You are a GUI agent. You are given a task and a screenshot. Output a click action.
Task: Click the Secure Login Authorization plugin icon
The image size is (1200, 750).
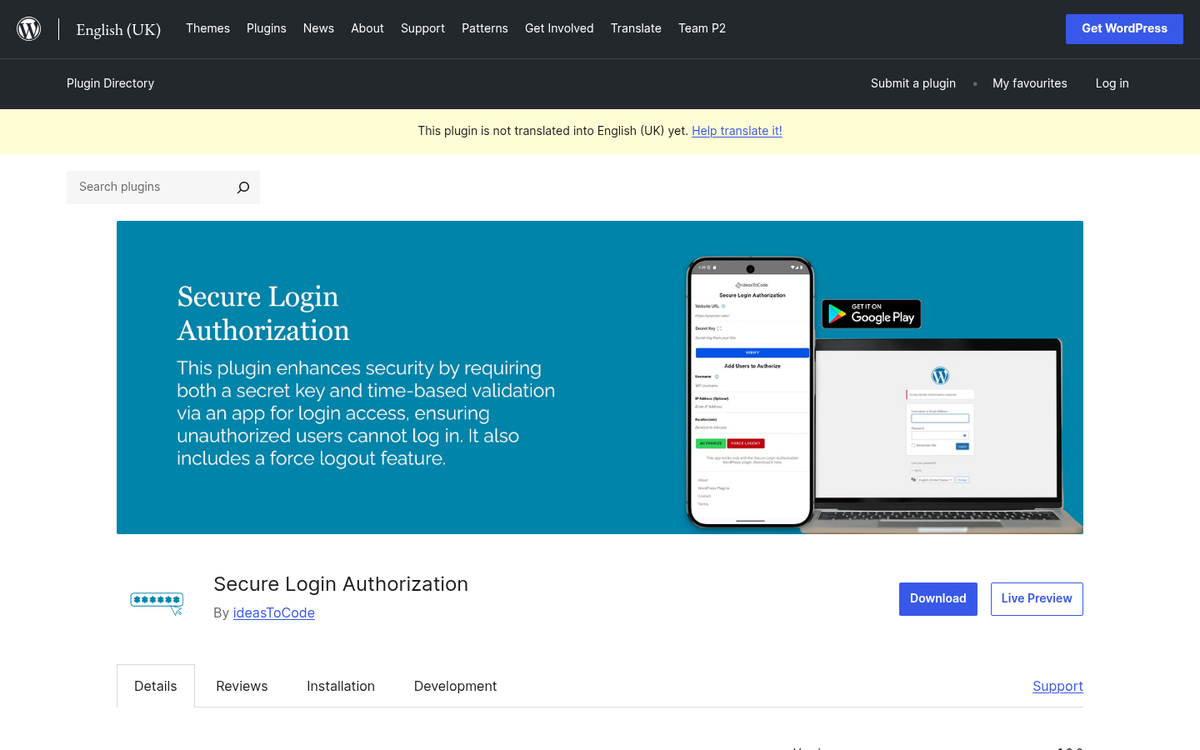click(x=156, y=599)
